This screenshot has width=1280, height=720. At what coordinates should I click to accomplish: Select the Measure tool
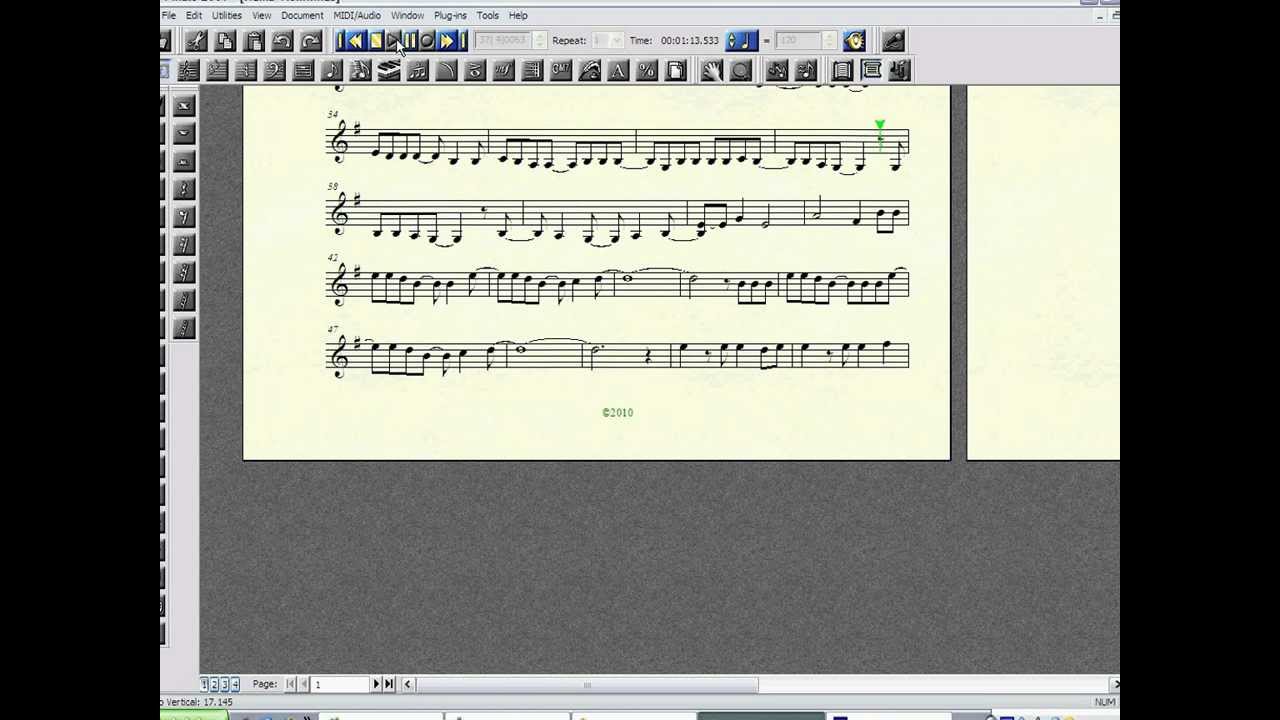[x=302, y=70]
